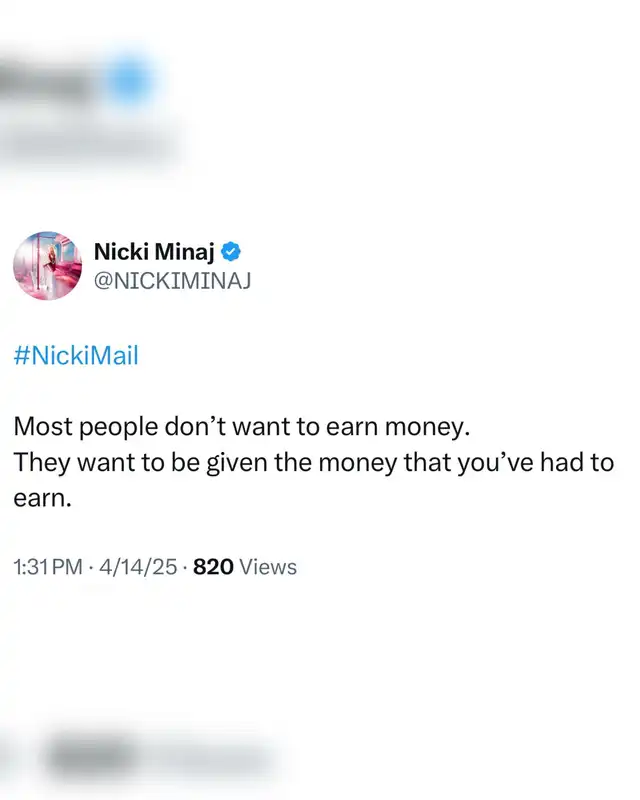Click the bold 820 view count

(x=213, y=567)
